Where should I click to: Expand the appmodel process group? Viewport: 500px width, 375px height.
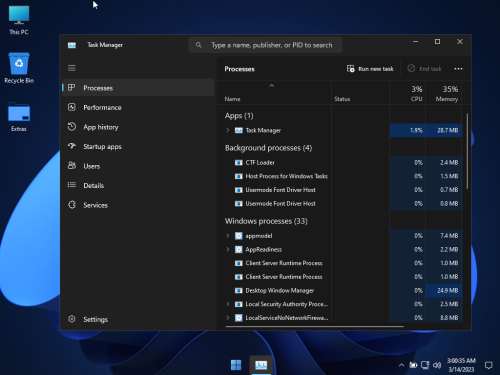[228, 236]
